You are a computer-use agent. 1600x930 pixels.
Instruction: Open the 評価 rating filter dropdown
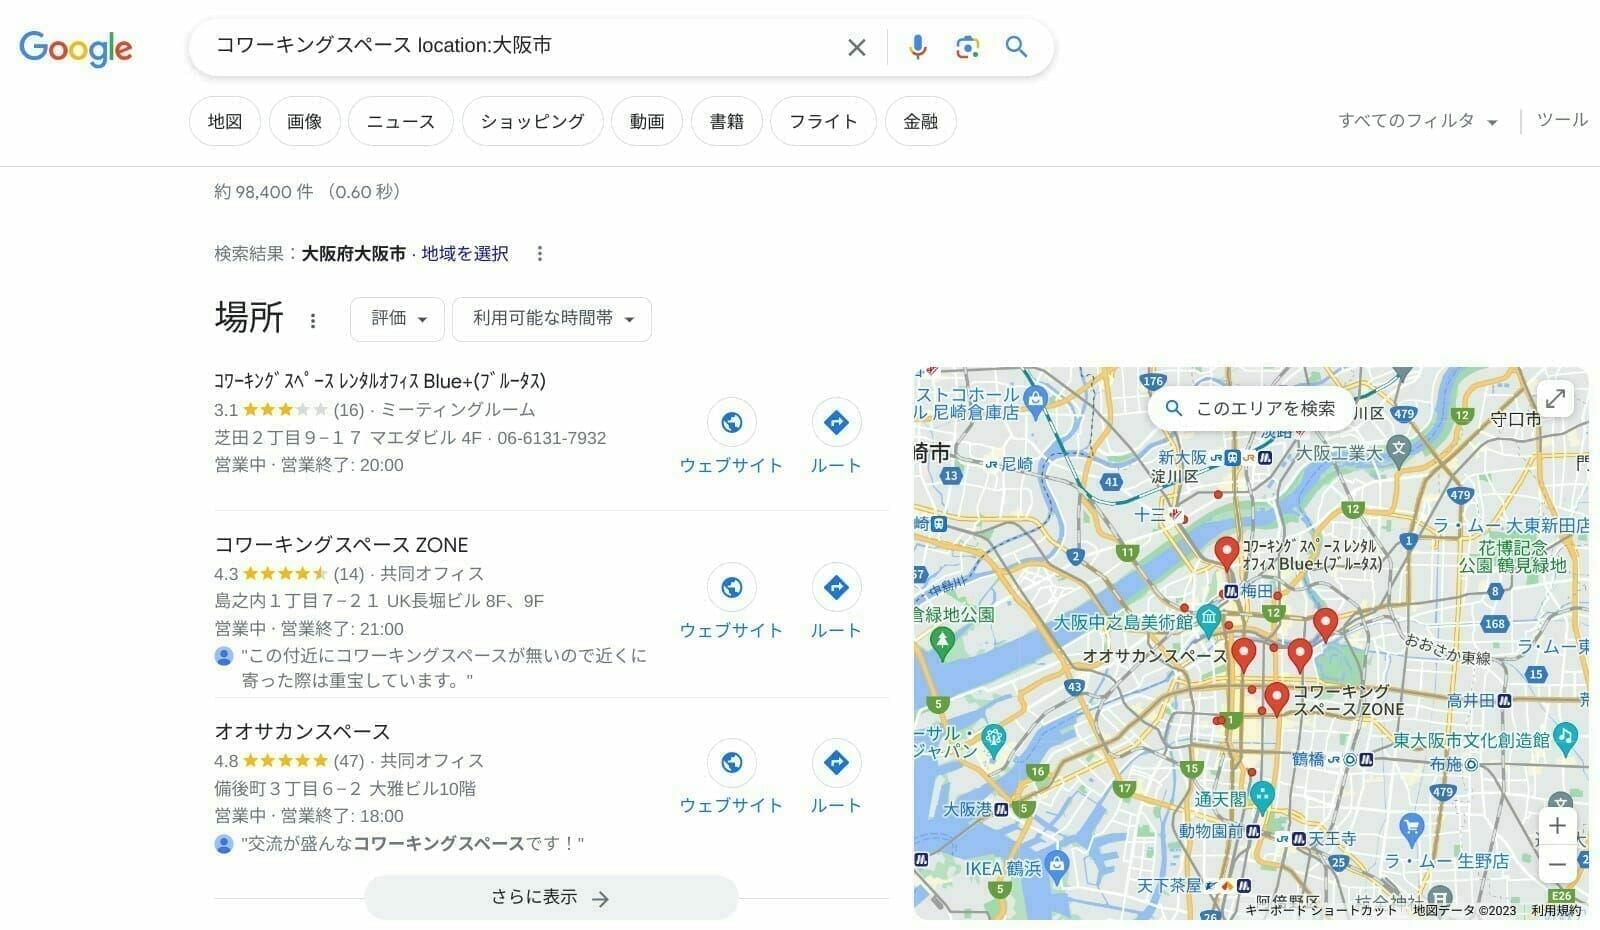(397, 319)
